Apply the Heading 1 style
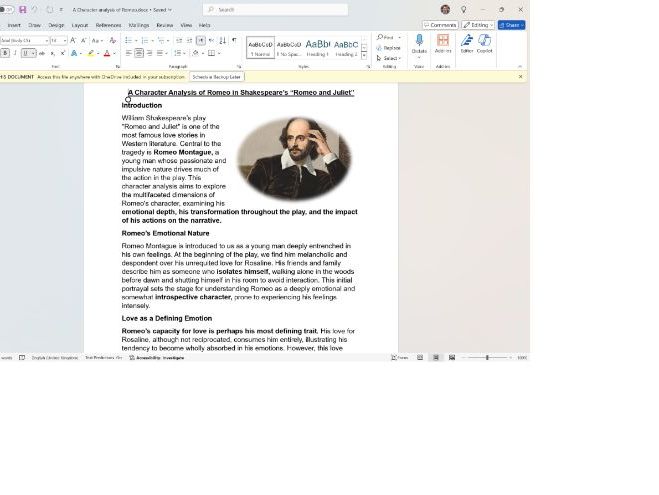This screenshot has width=659, height=495. tap(318, 47)
